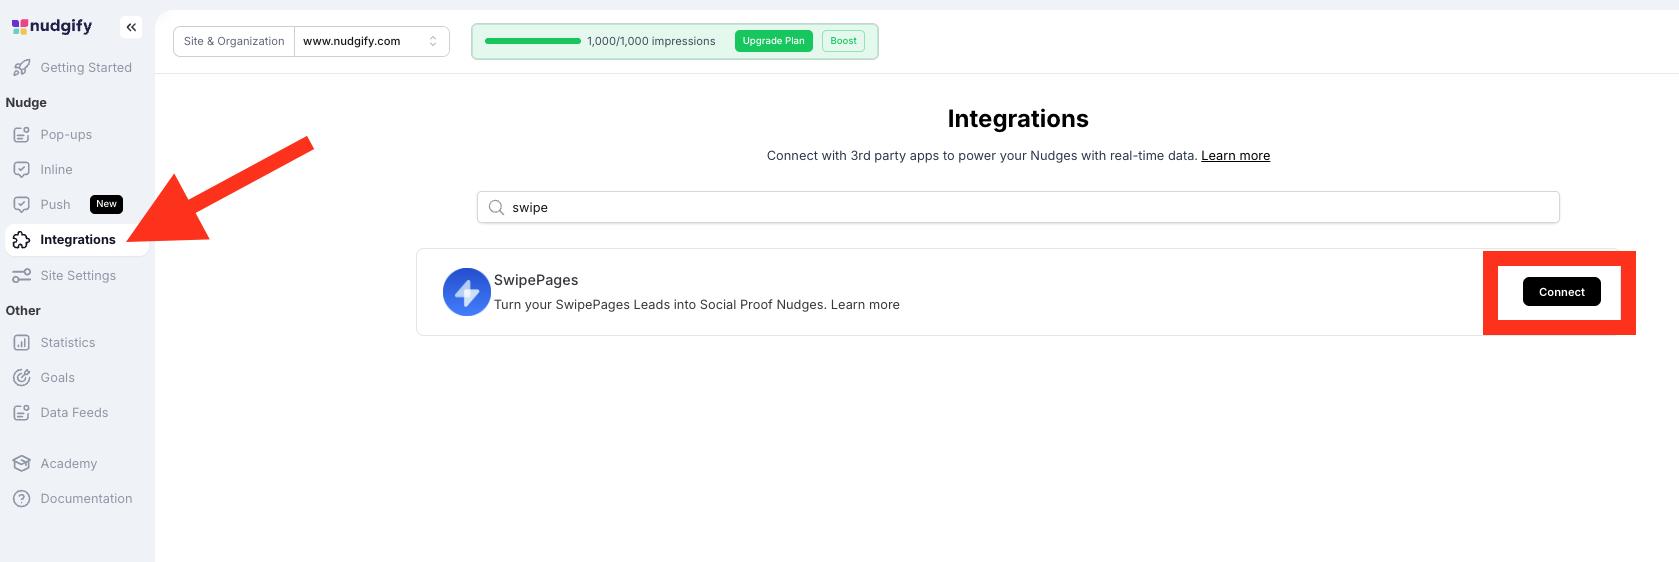Viewport: 1679px width, 562px height.
Task: Click the Other section header
Action: coord(23,311)
